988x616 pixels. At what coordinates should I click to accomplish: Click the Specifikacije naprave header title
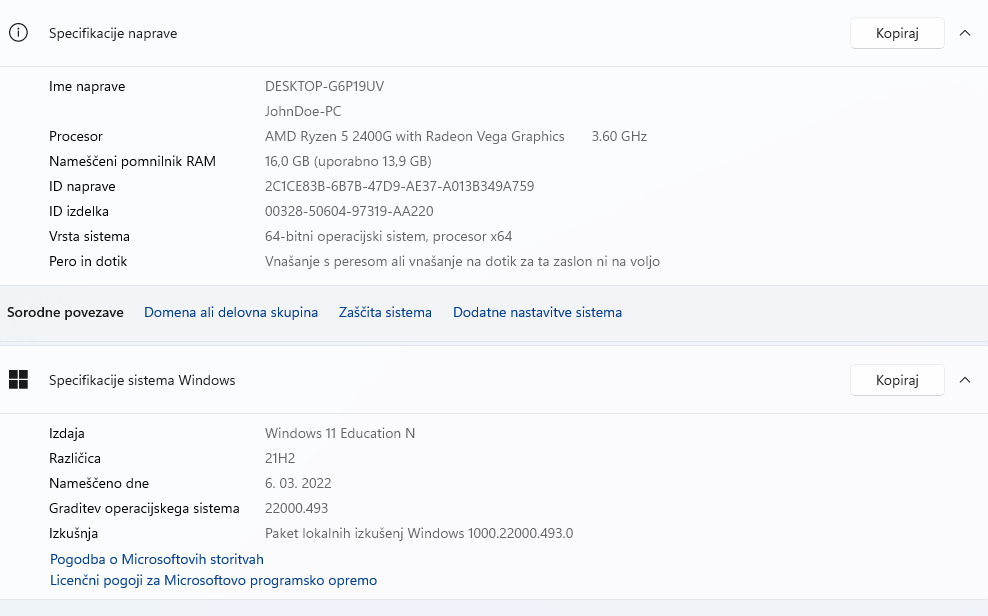113,33
